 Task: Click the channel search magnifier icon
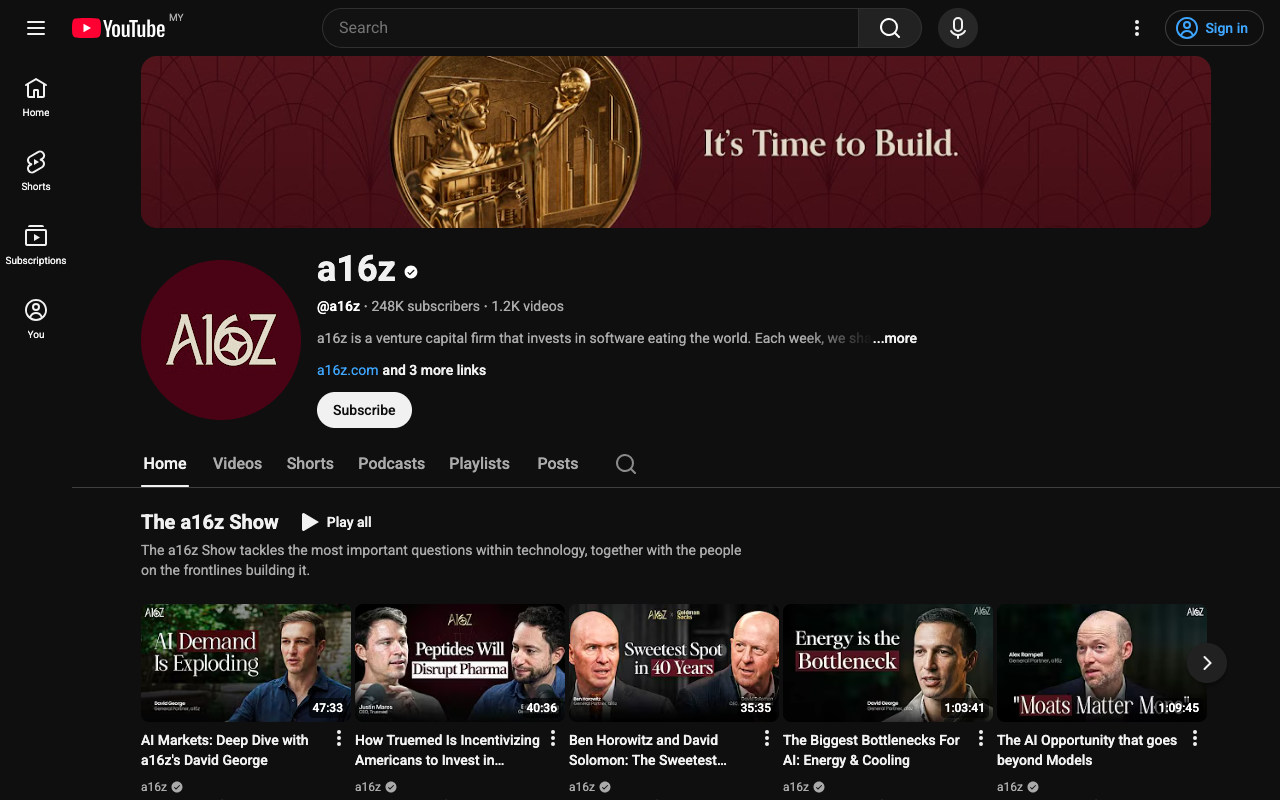[x=626, y=464]
